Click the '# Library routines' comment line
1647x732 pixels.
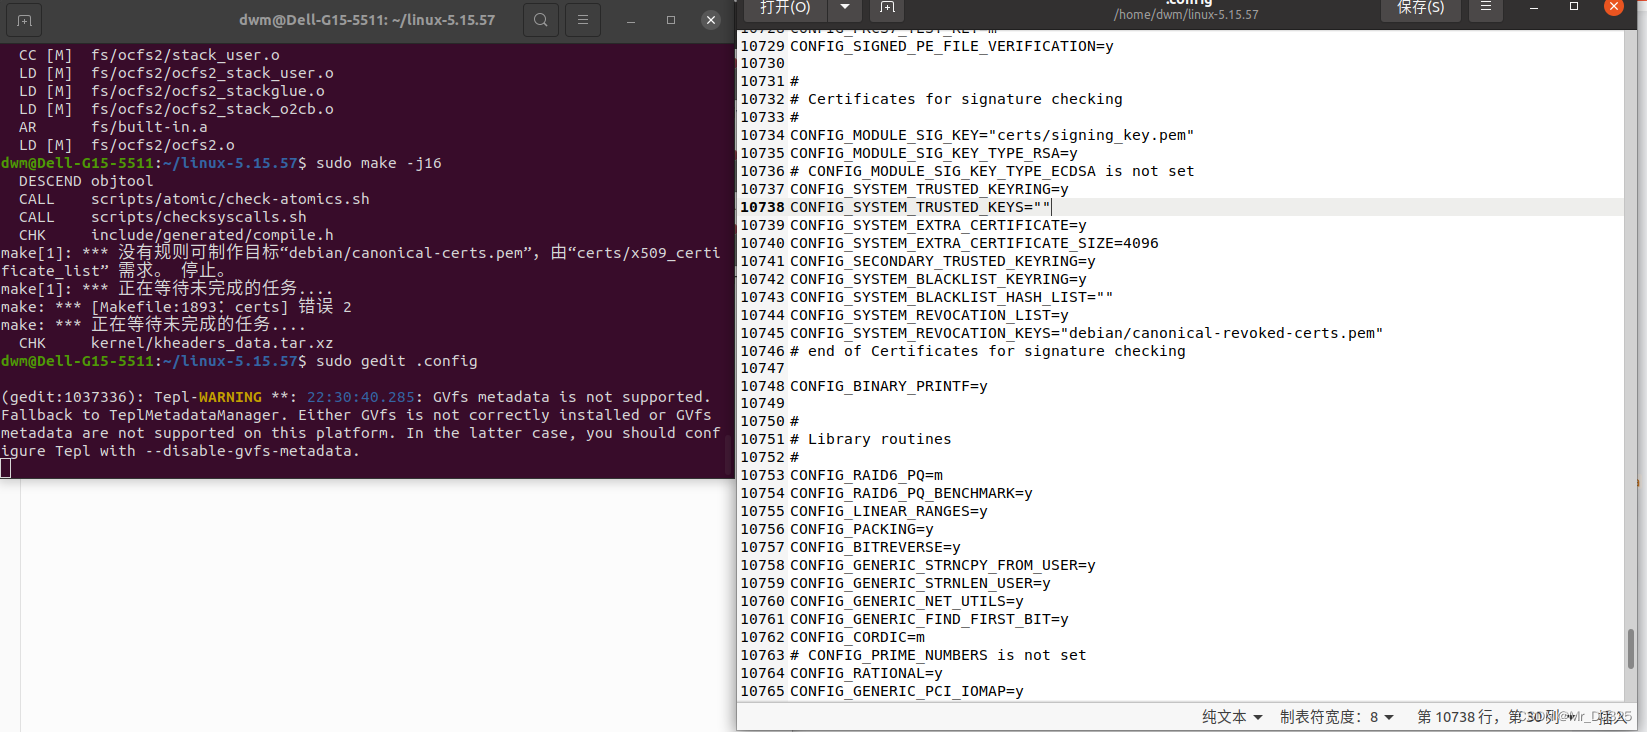871,439
